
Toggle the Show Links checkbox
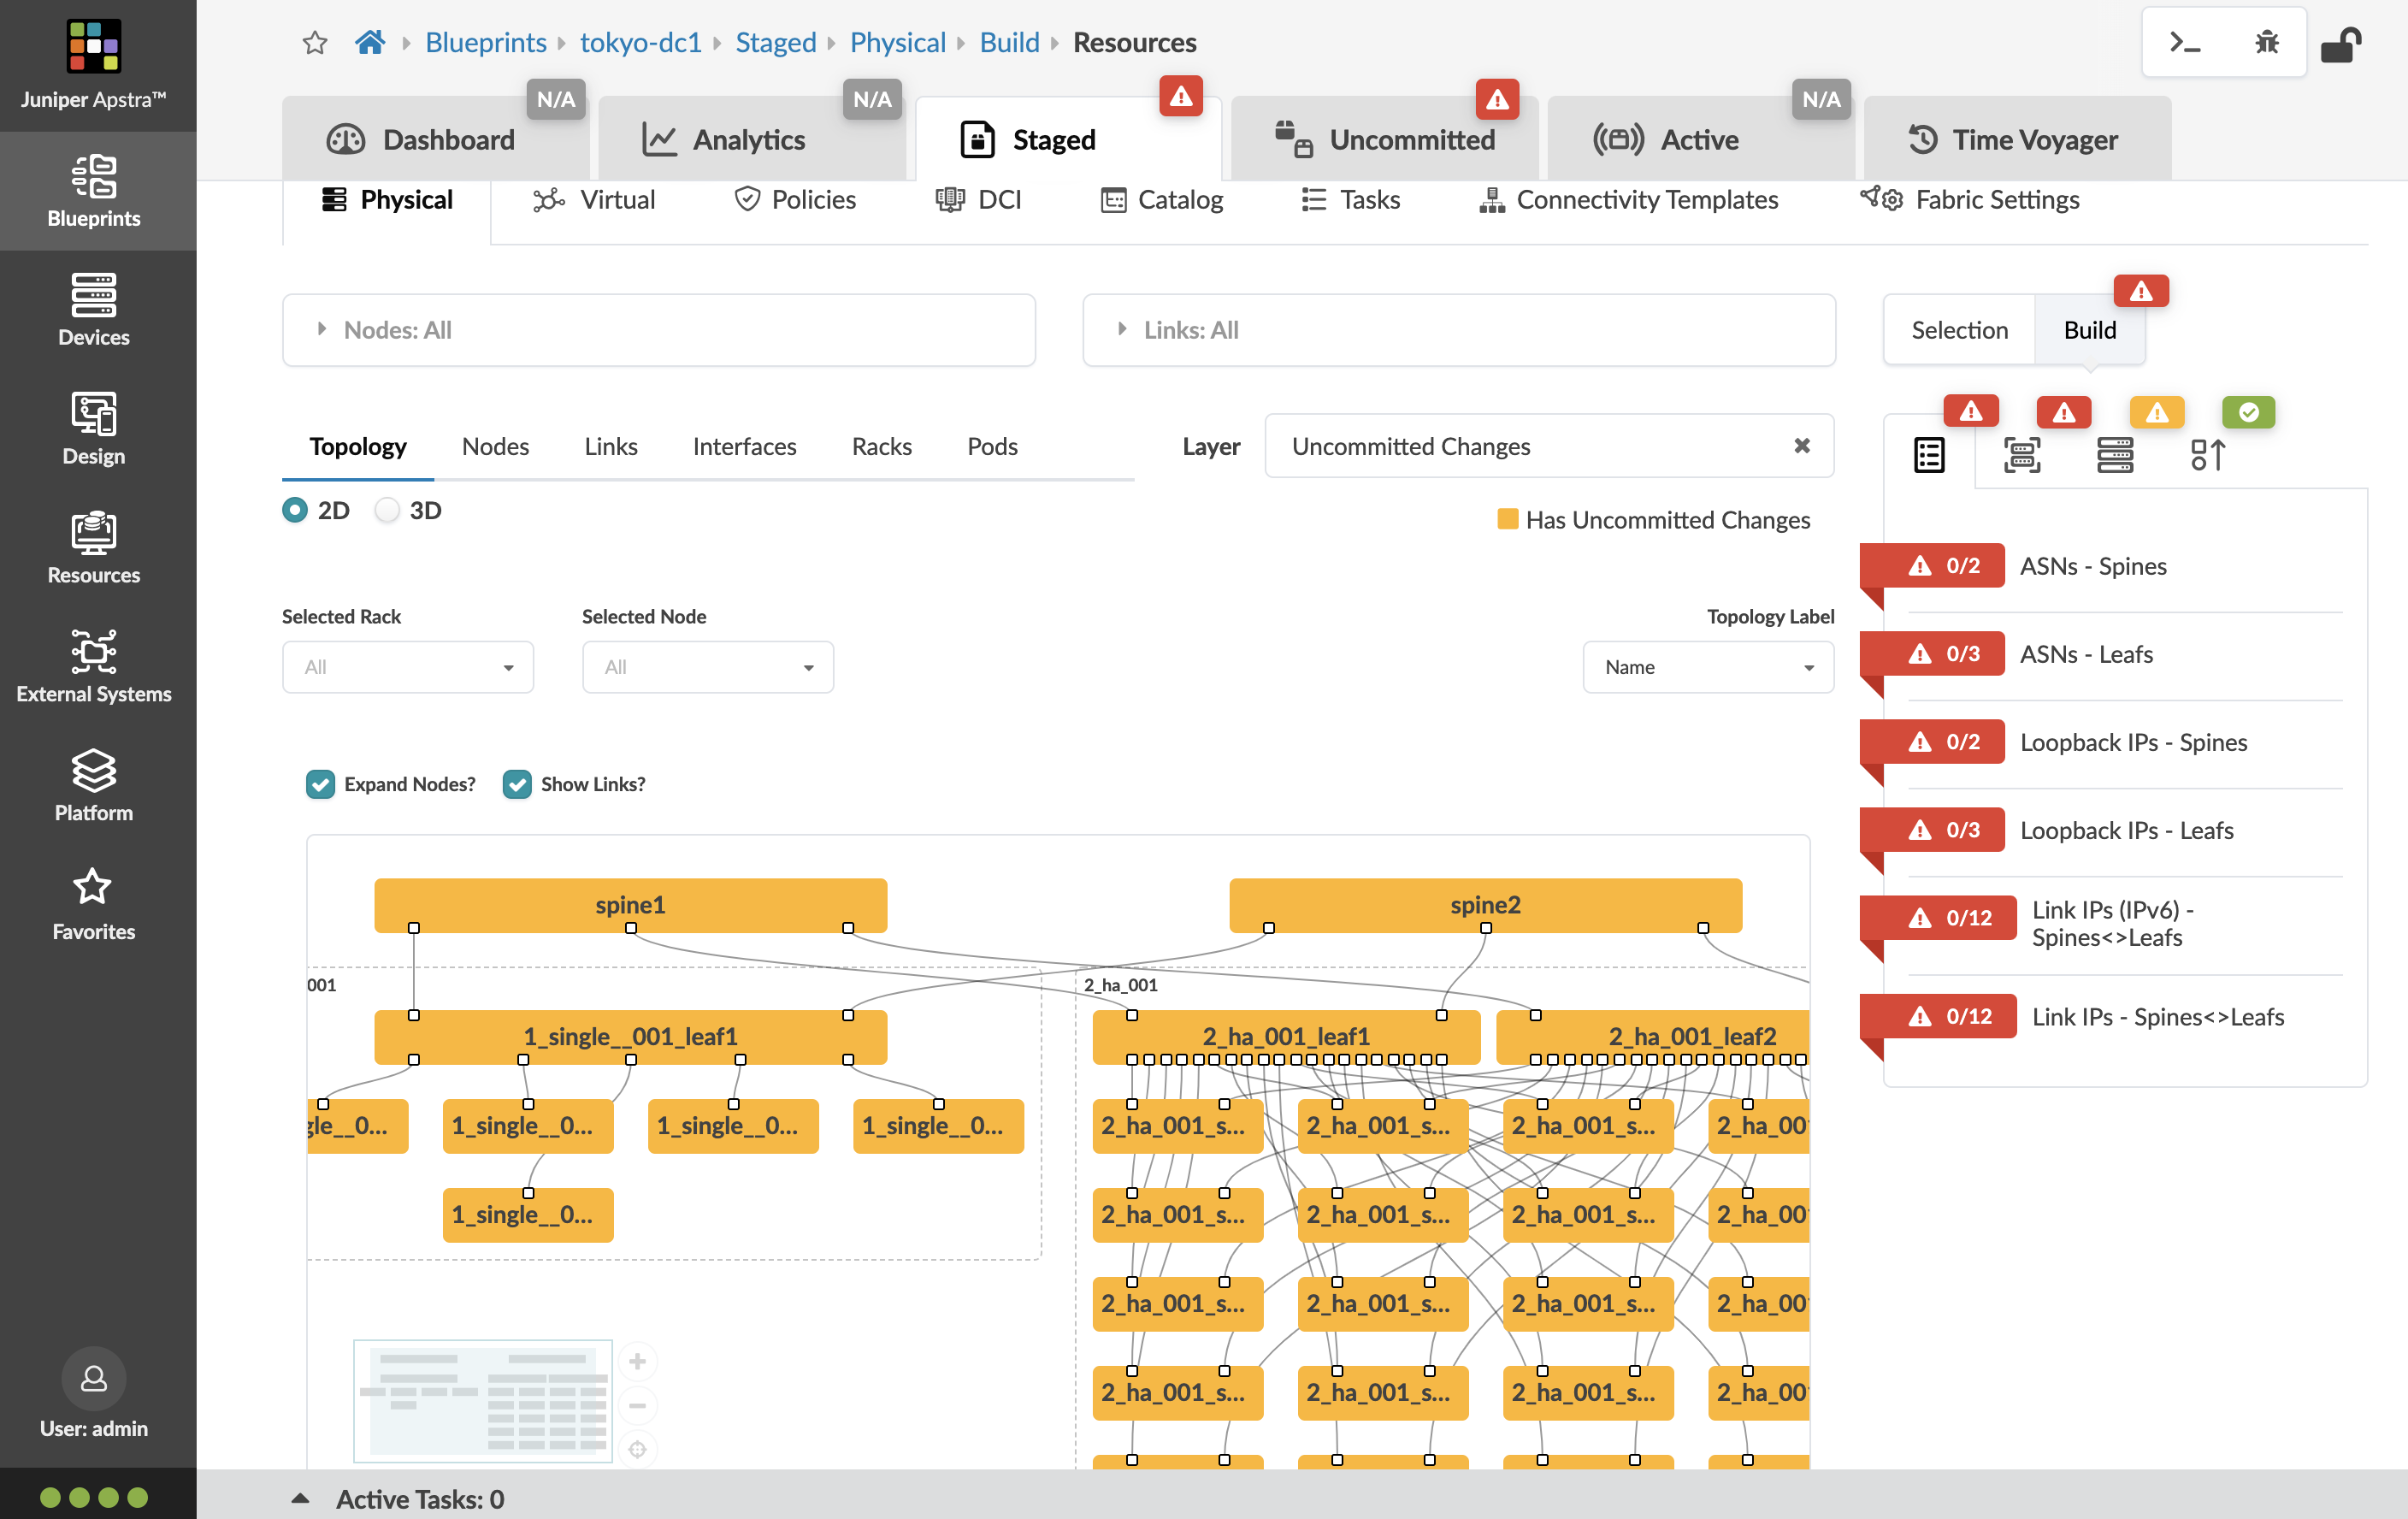pos(517,784)
